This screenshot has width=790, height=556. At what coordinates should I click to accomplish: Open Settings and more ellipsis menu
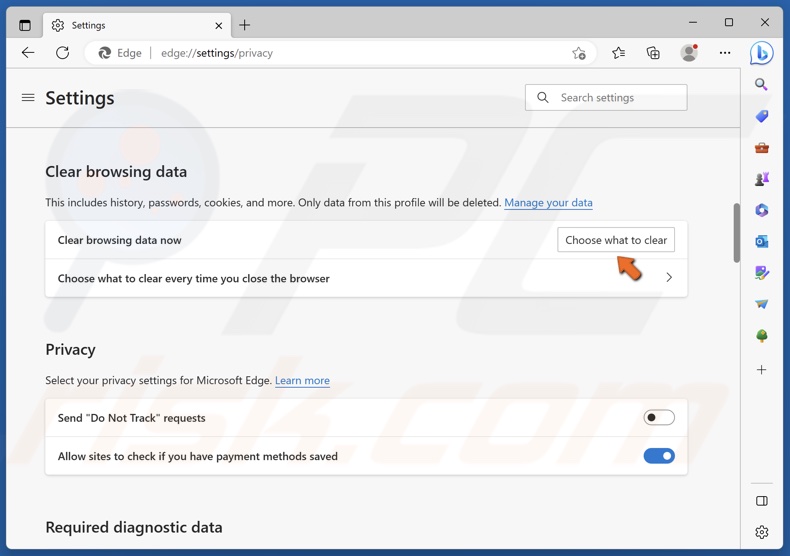click(725, 53)
